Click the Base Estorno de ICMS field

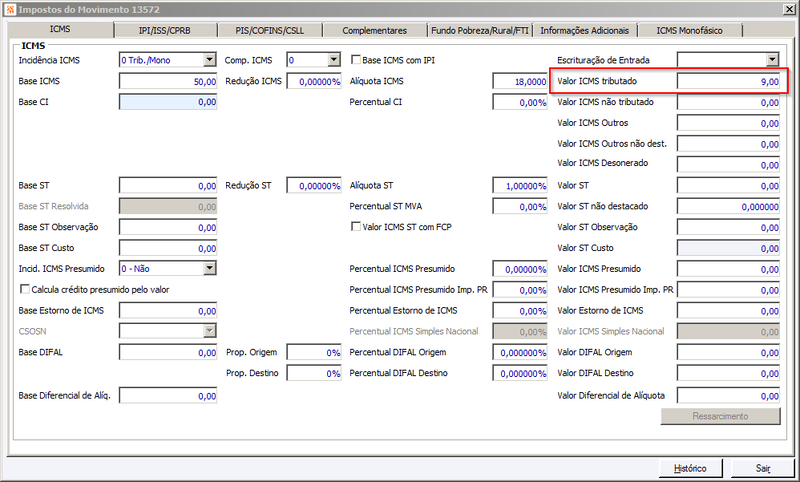tap(168, 311)
